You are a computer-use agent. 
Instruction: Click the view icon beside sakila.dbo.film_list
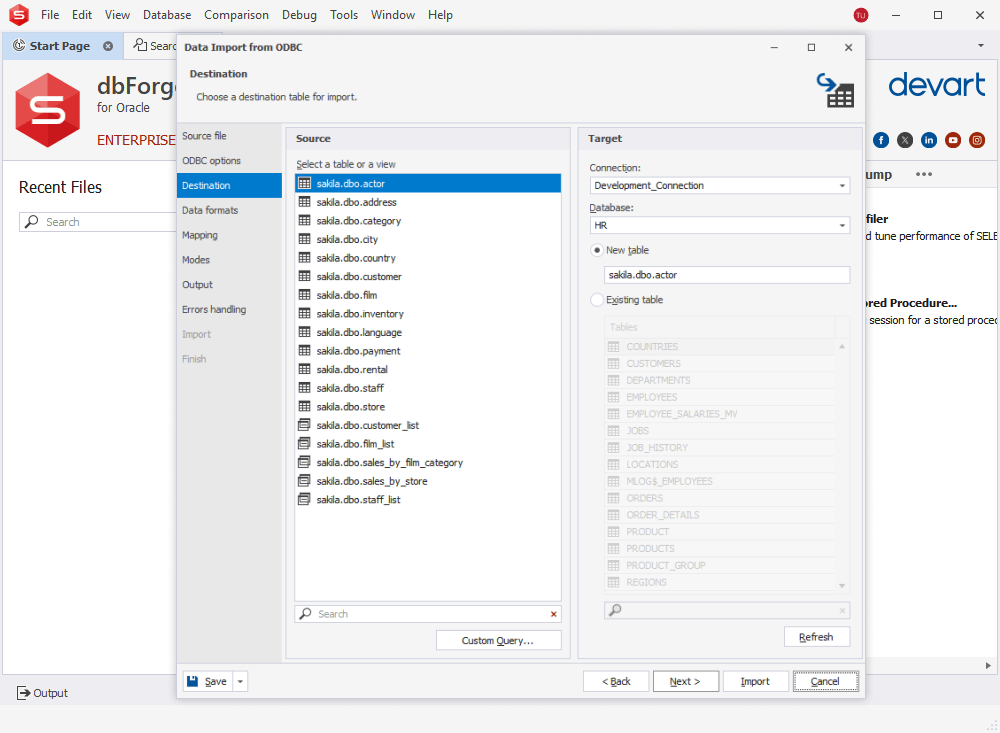click(x=305, y=443)
